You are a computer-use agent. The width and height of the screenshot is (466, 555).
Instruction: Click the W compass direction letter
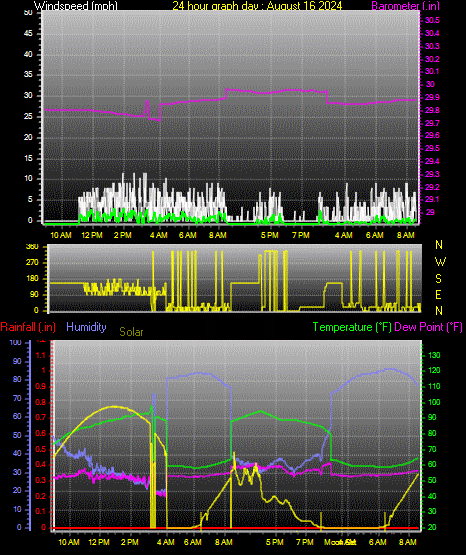coord(440,262)
